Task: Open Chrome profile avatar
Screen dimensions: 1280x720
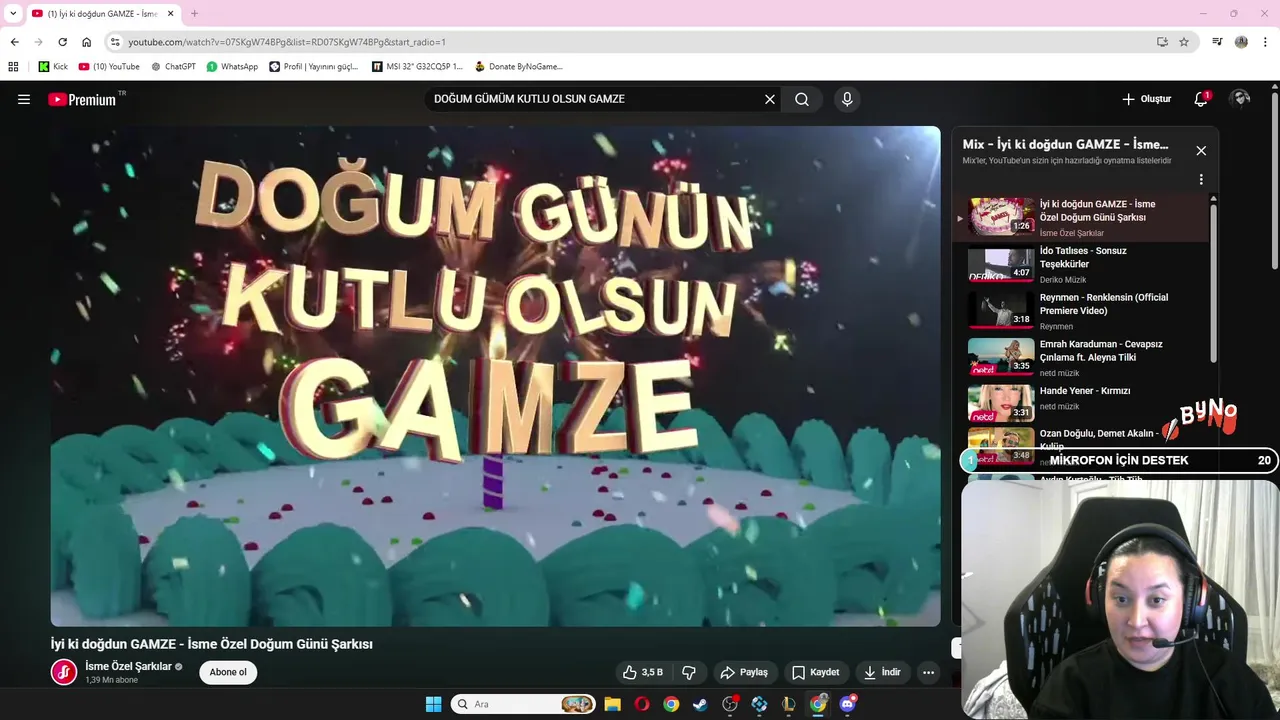Action: coord(1241,42)
